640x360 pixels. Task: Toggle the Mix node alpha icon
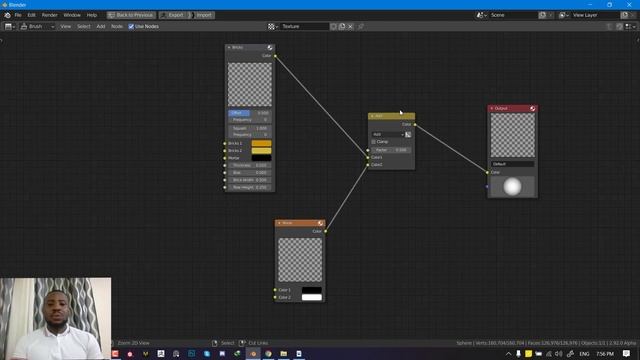coord(408,134)
